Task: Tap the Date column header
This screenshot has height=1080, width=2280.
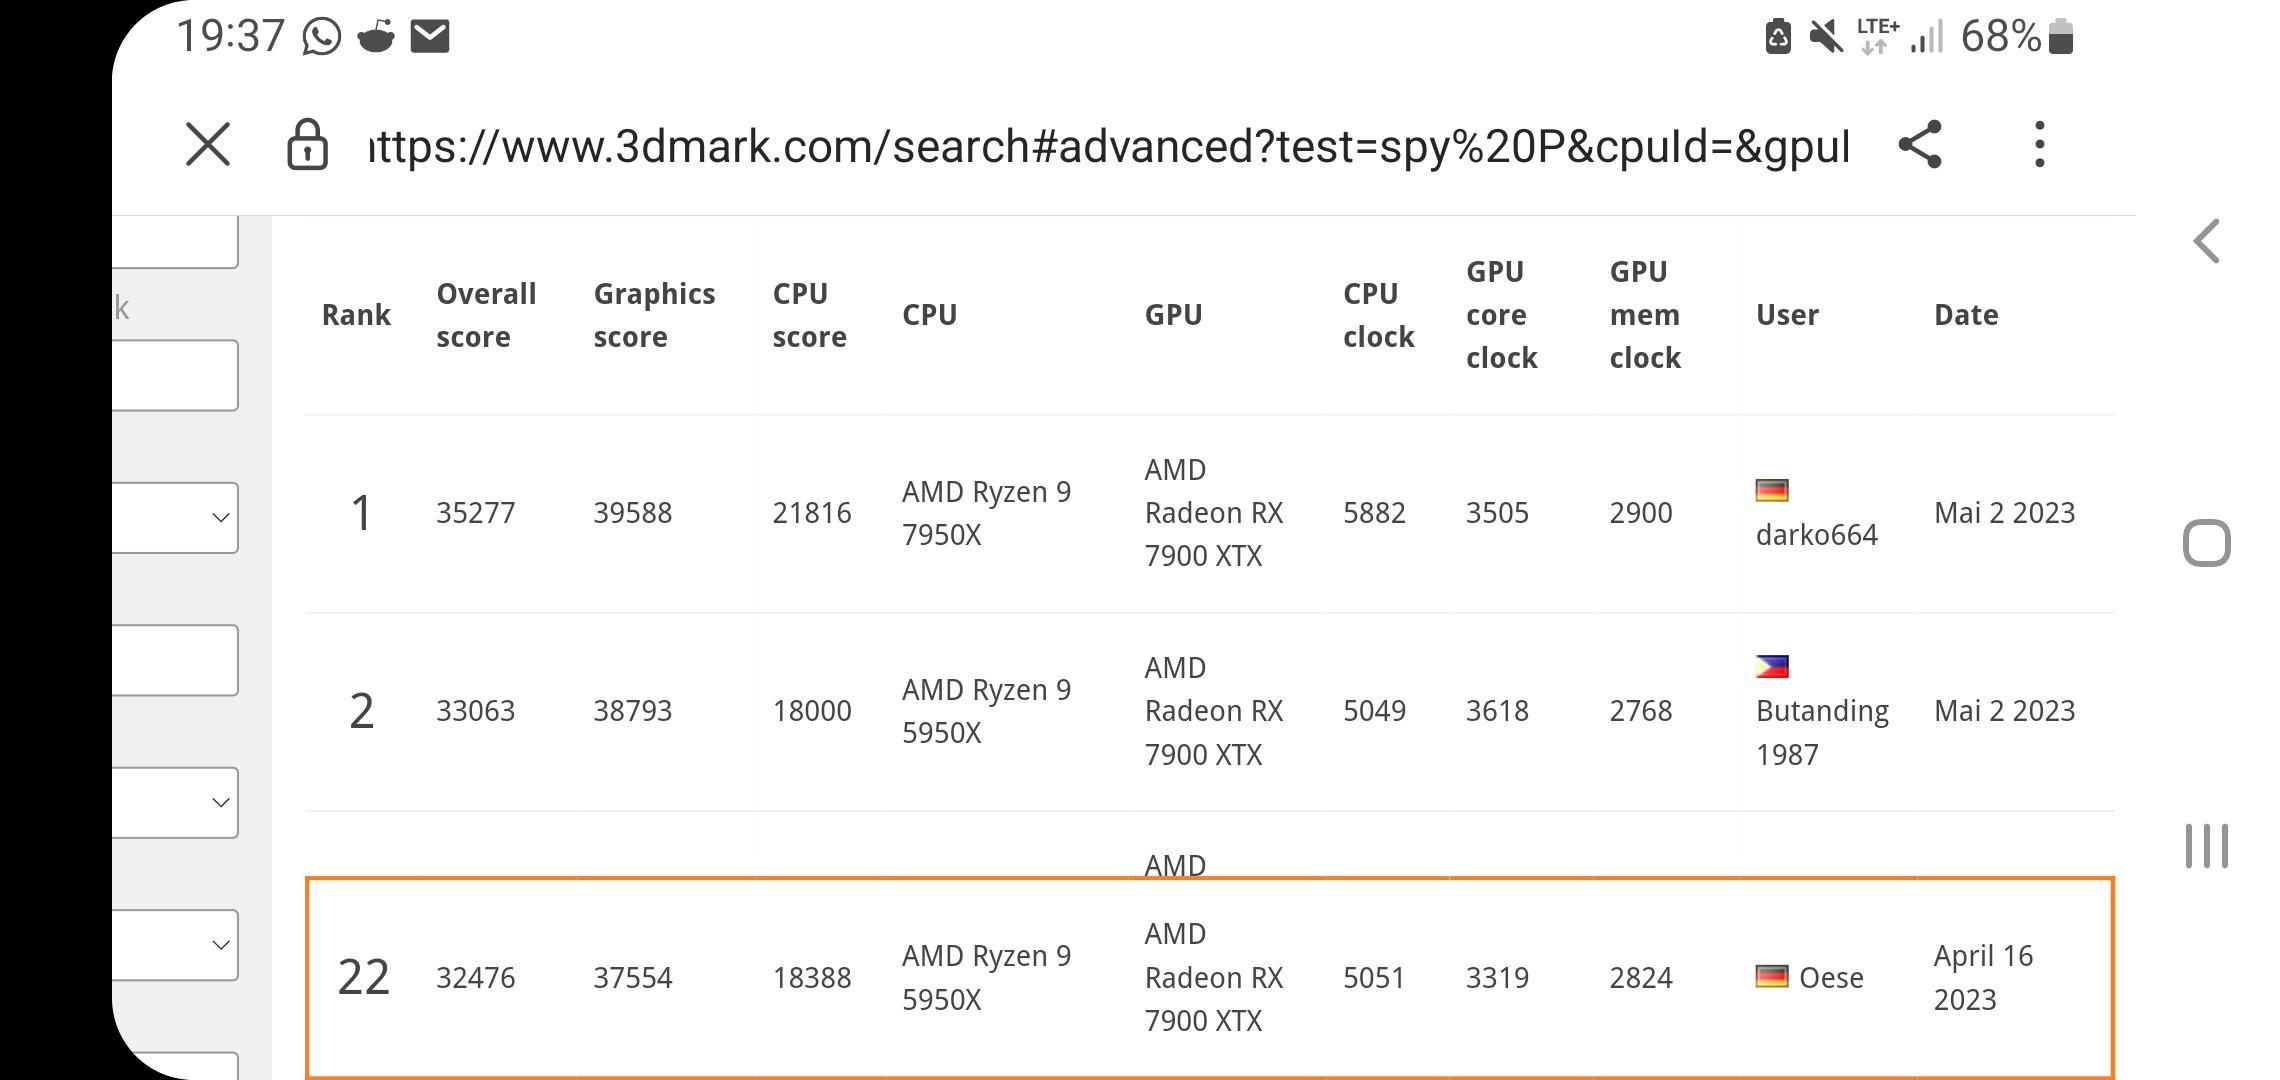Action: point(1966,315)
